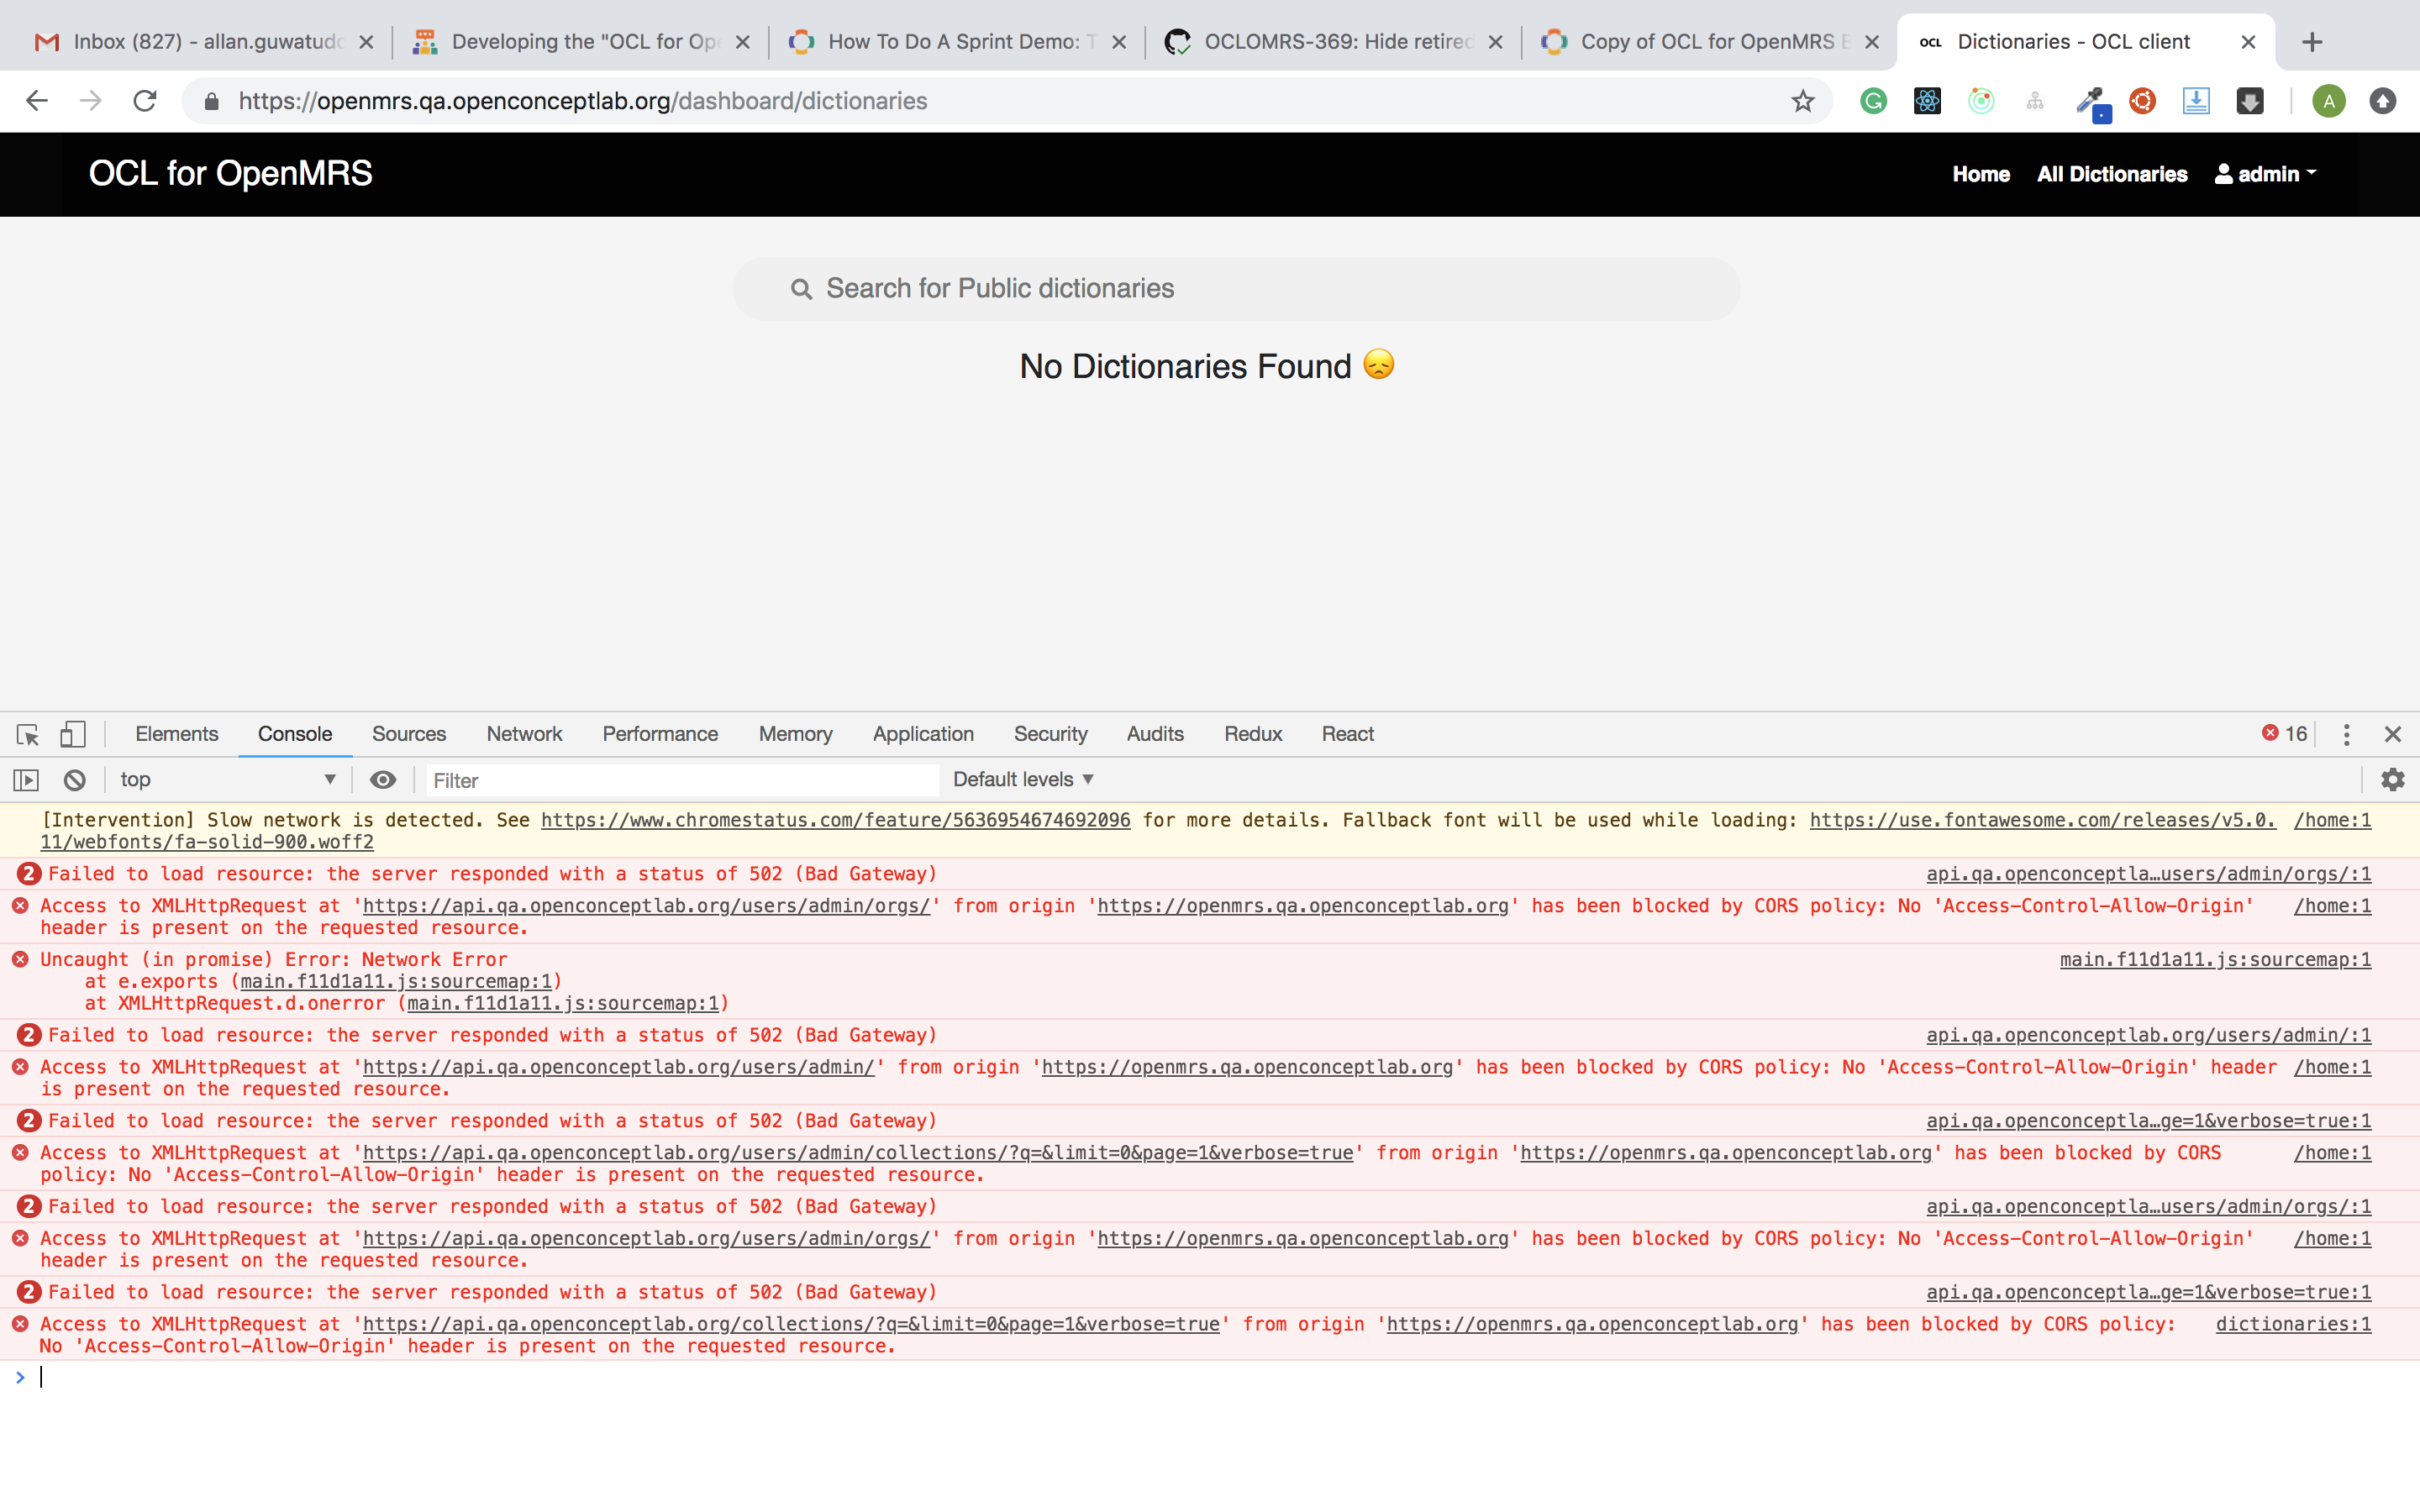This screenshot has width=2420, height=1512.
Task: Switch to the Network tab
Action: coord(524,734)
